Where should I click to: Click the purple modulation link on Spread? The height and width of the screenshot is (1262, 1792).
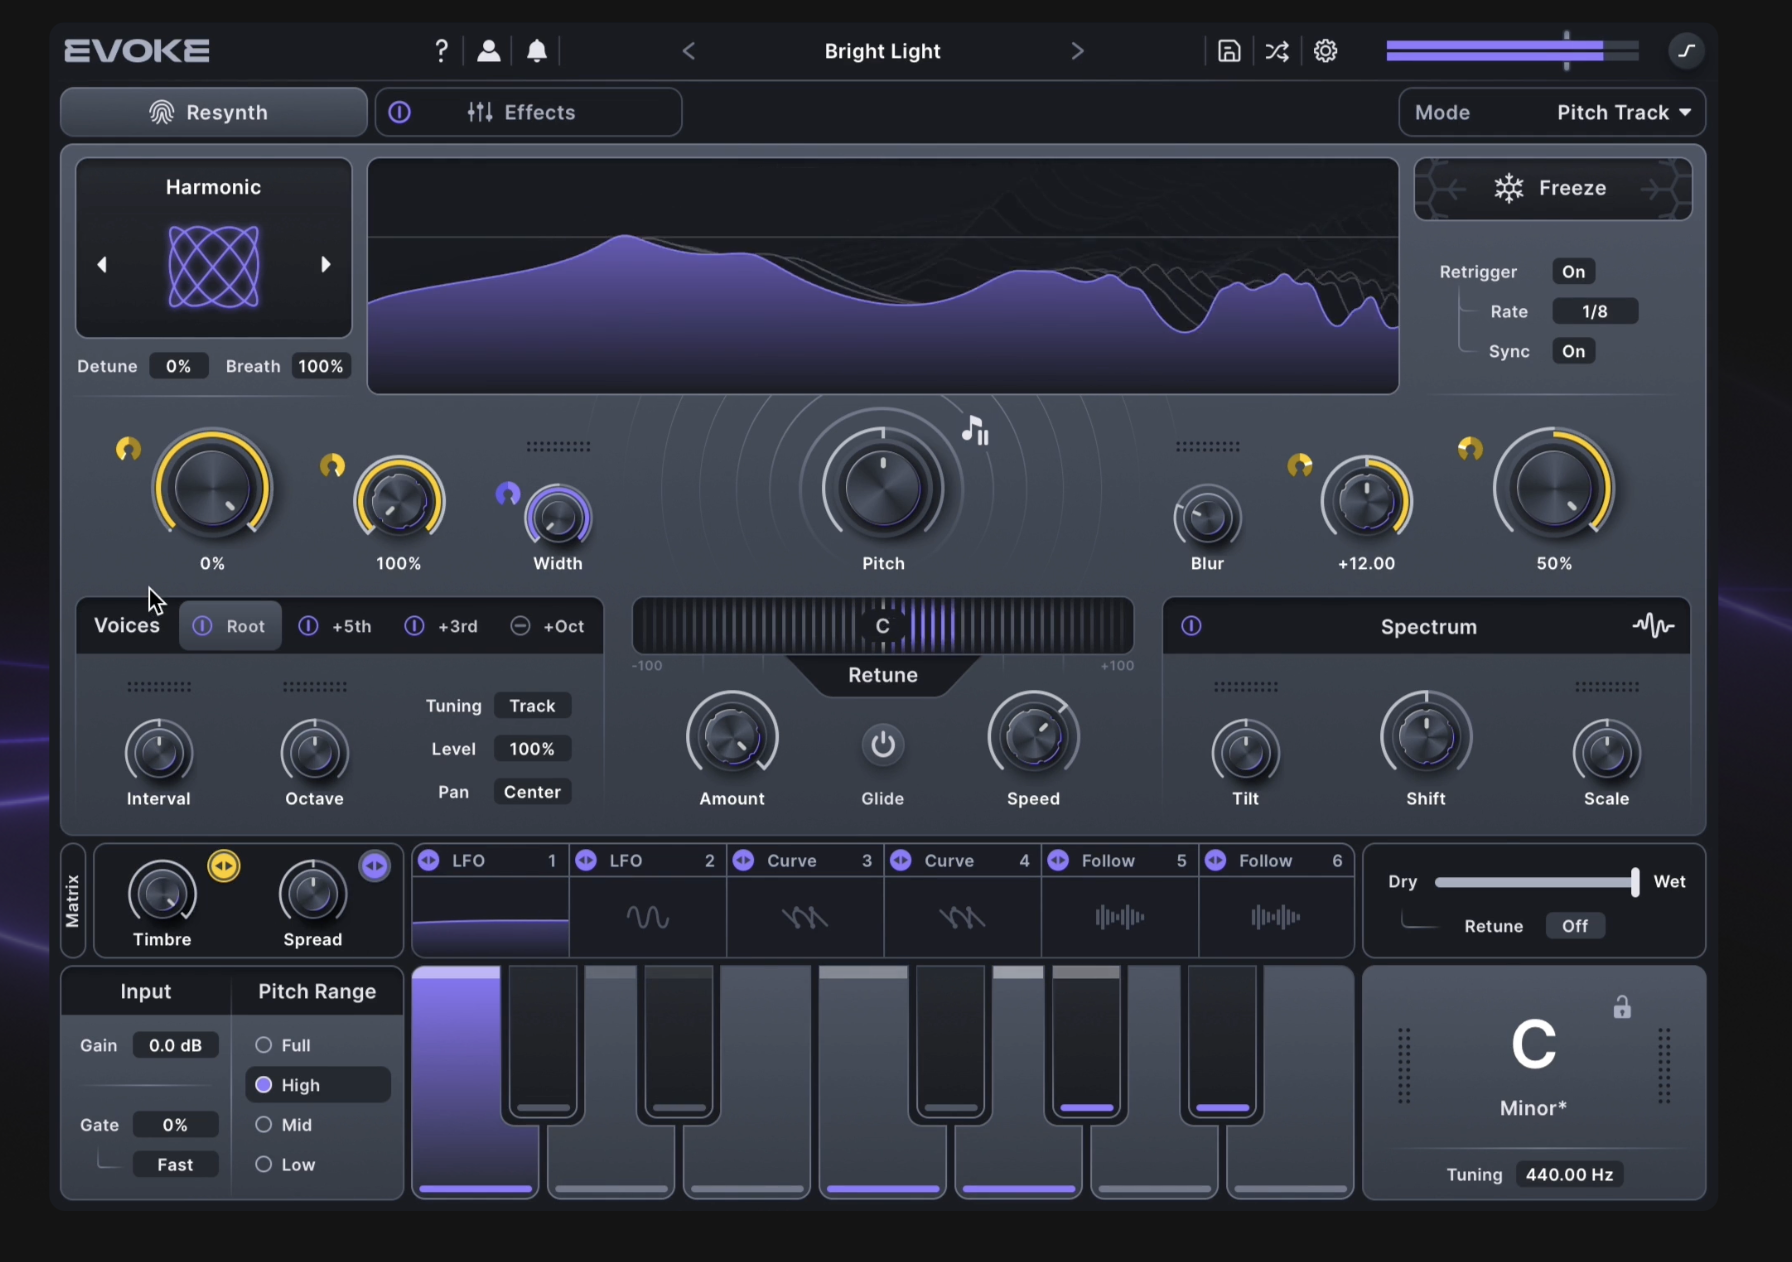(x=375, y=865)
